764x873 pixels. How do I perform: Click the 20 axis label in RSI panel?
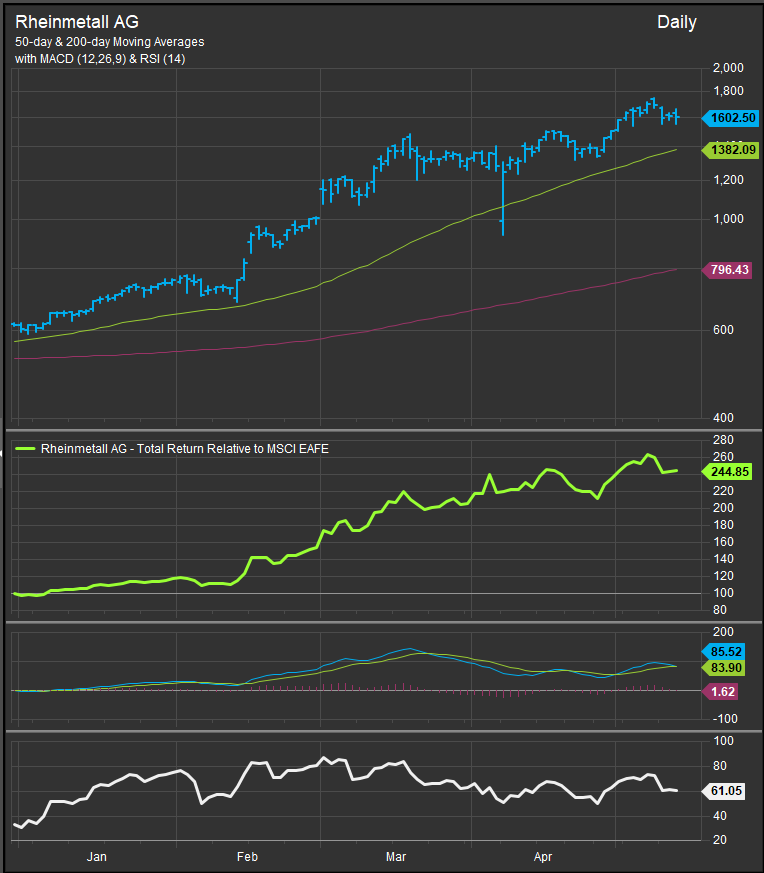[720, 840]
